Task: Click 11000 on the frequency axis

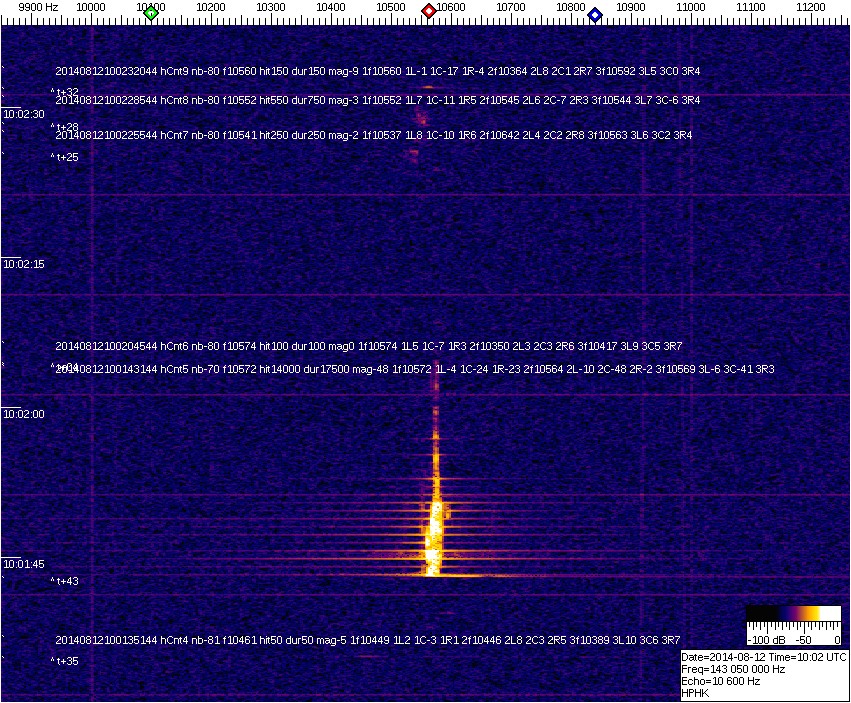Action: (691, 7)
